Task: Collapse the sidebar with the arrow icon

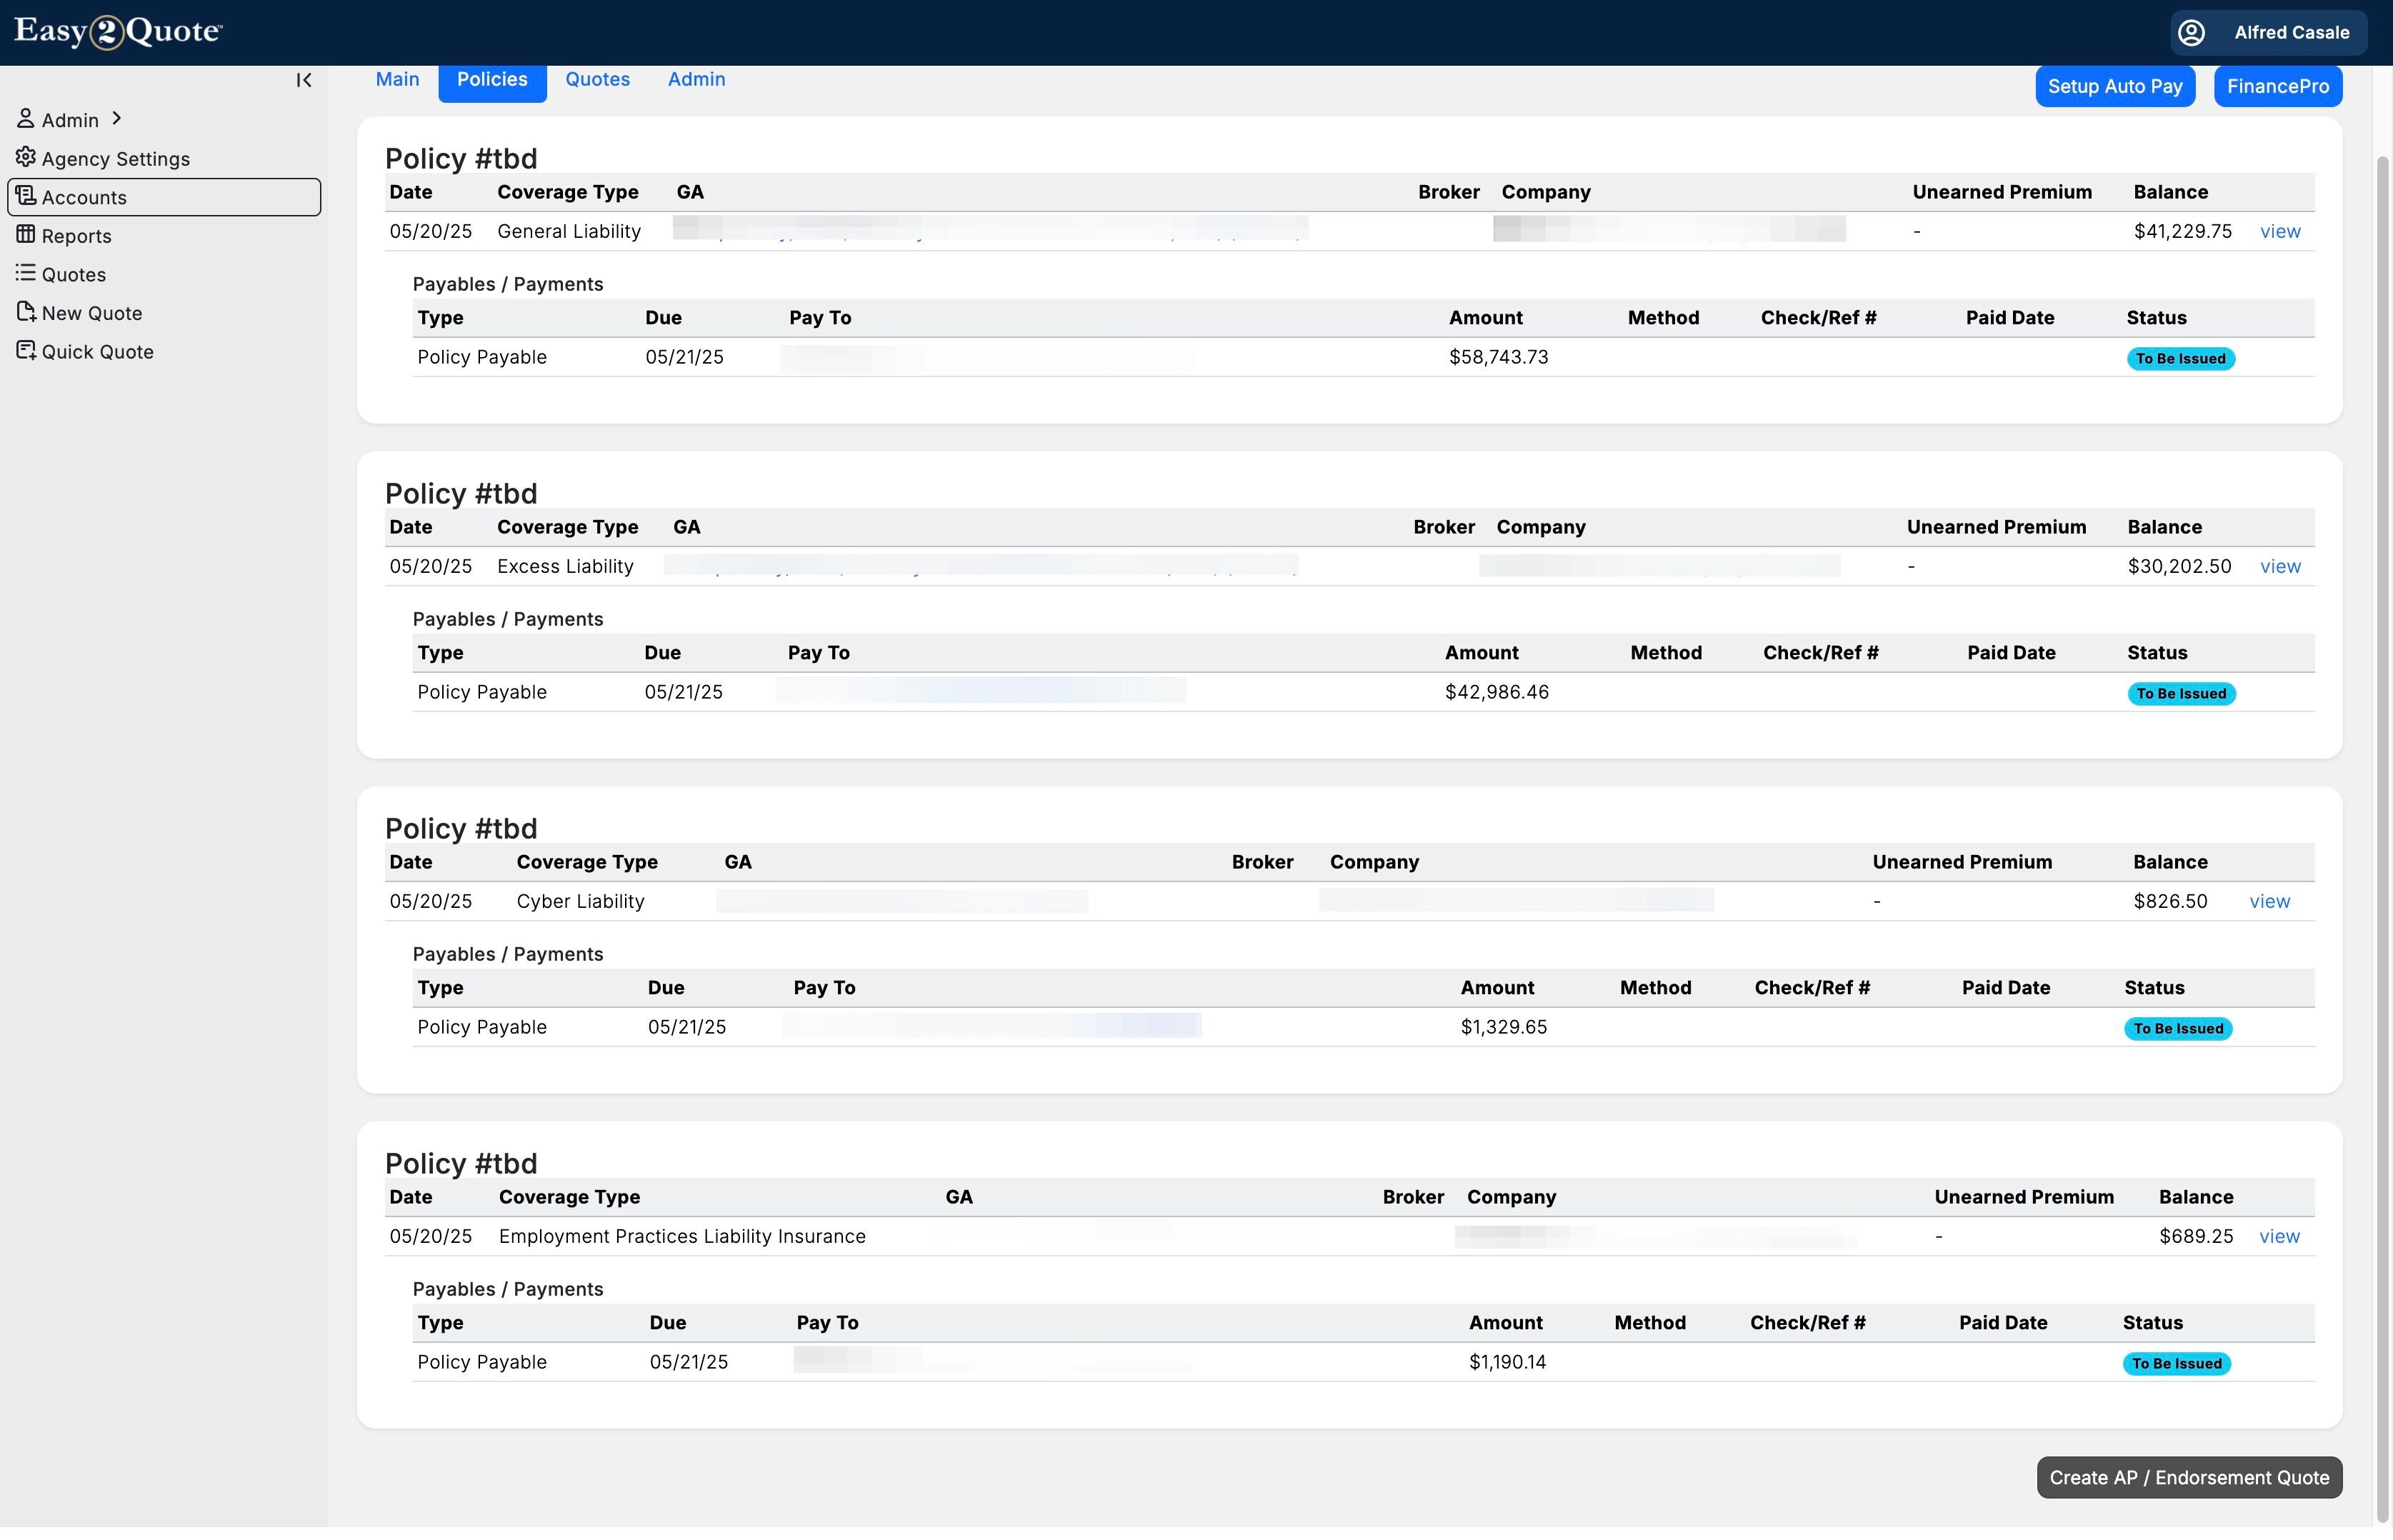Action: (x=304, y=80)
